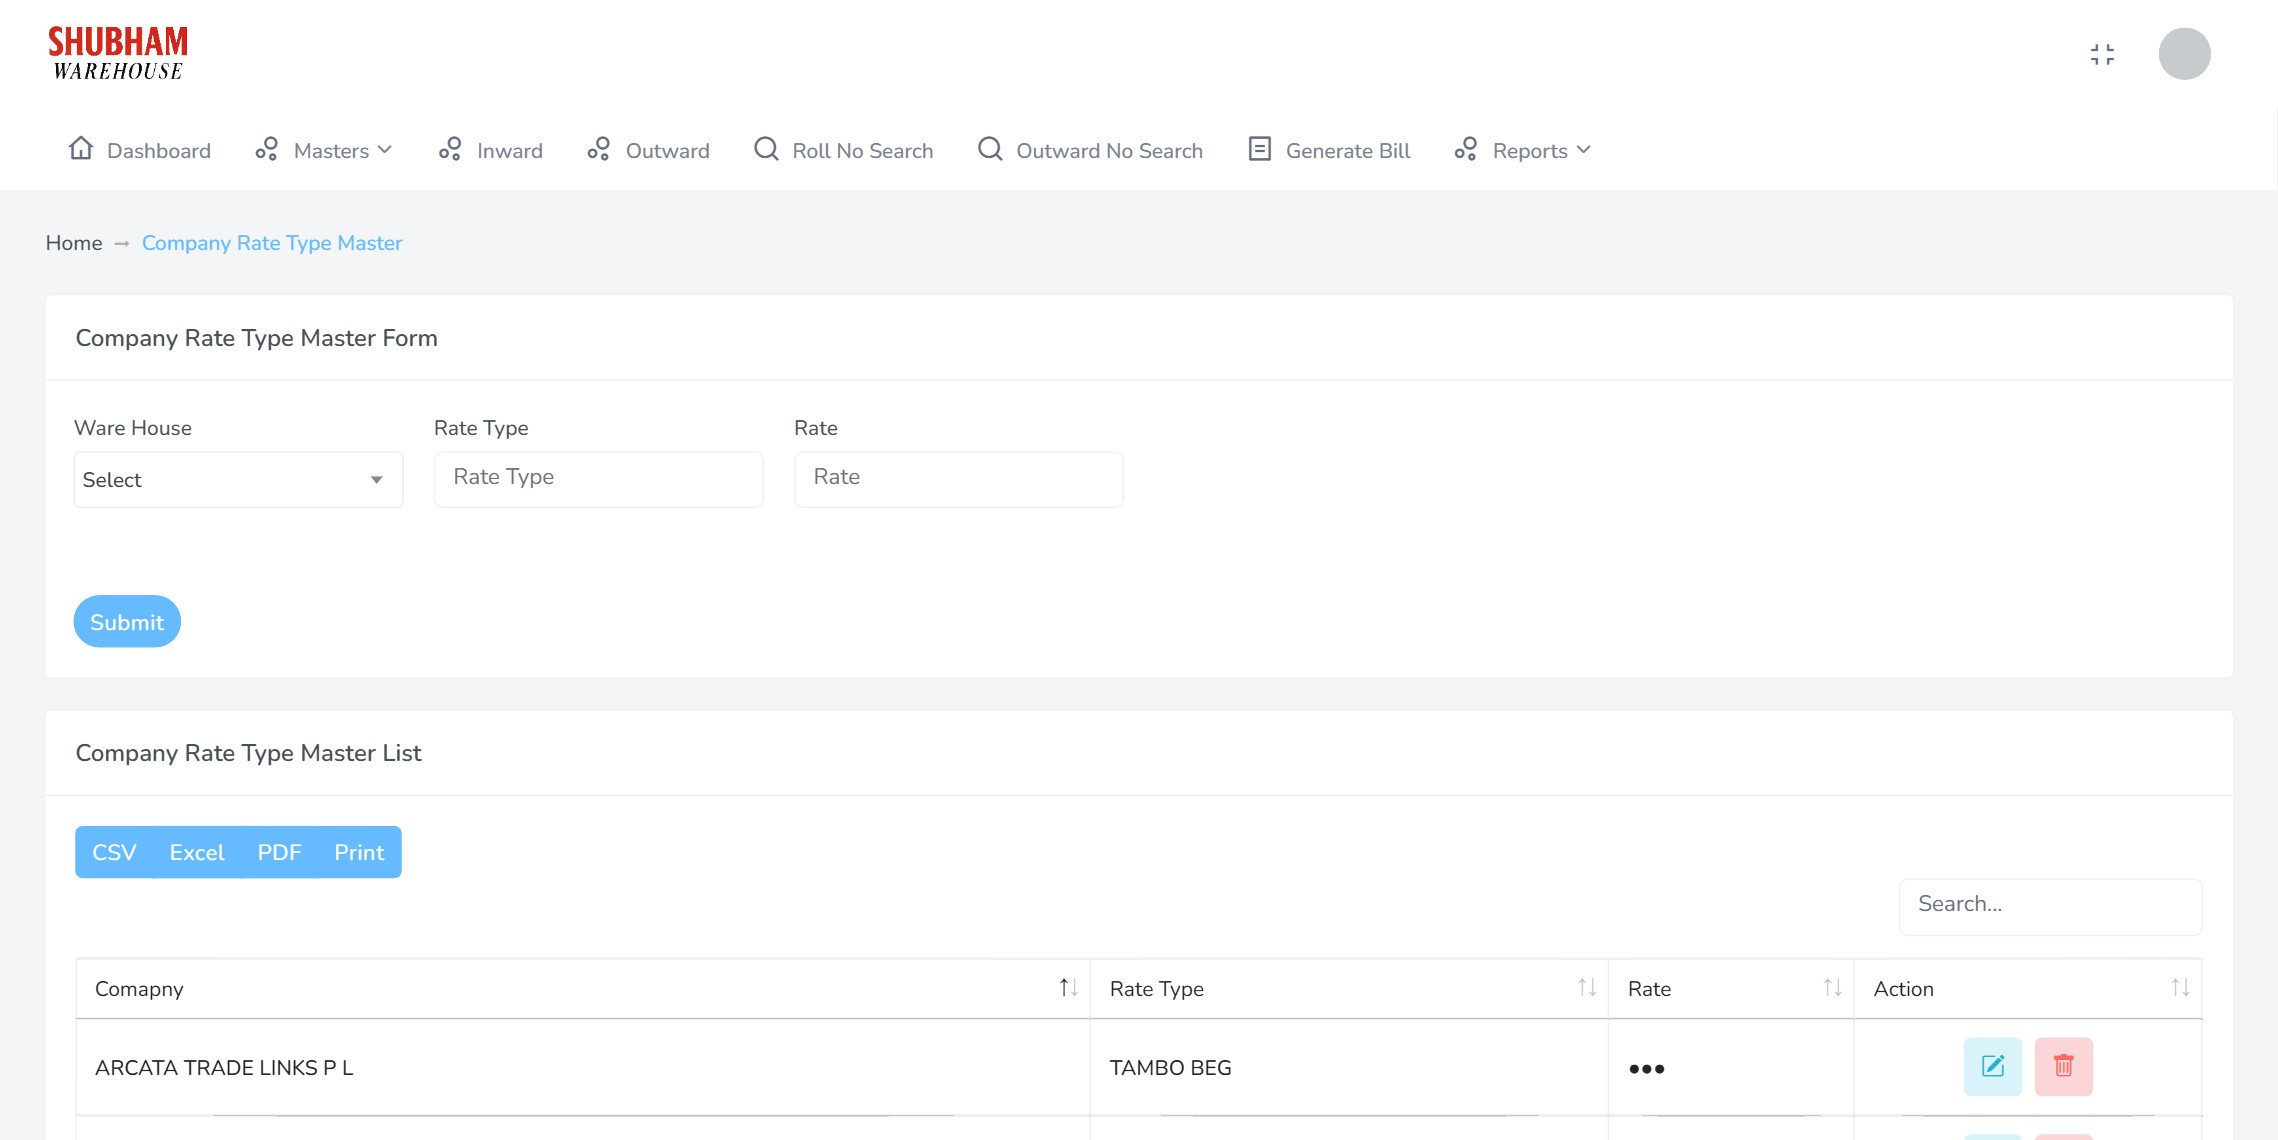Viewport: 2278px width, 1140px height.
Task: Edit the ARCATA TRADE LINKS P L row
Action: tap(1992, 1067)
